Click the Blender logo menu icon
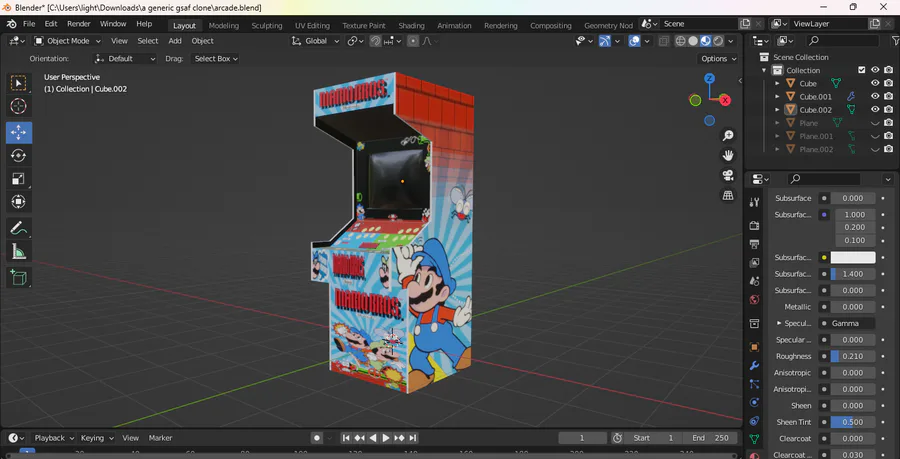 click(x=12, y=24)
